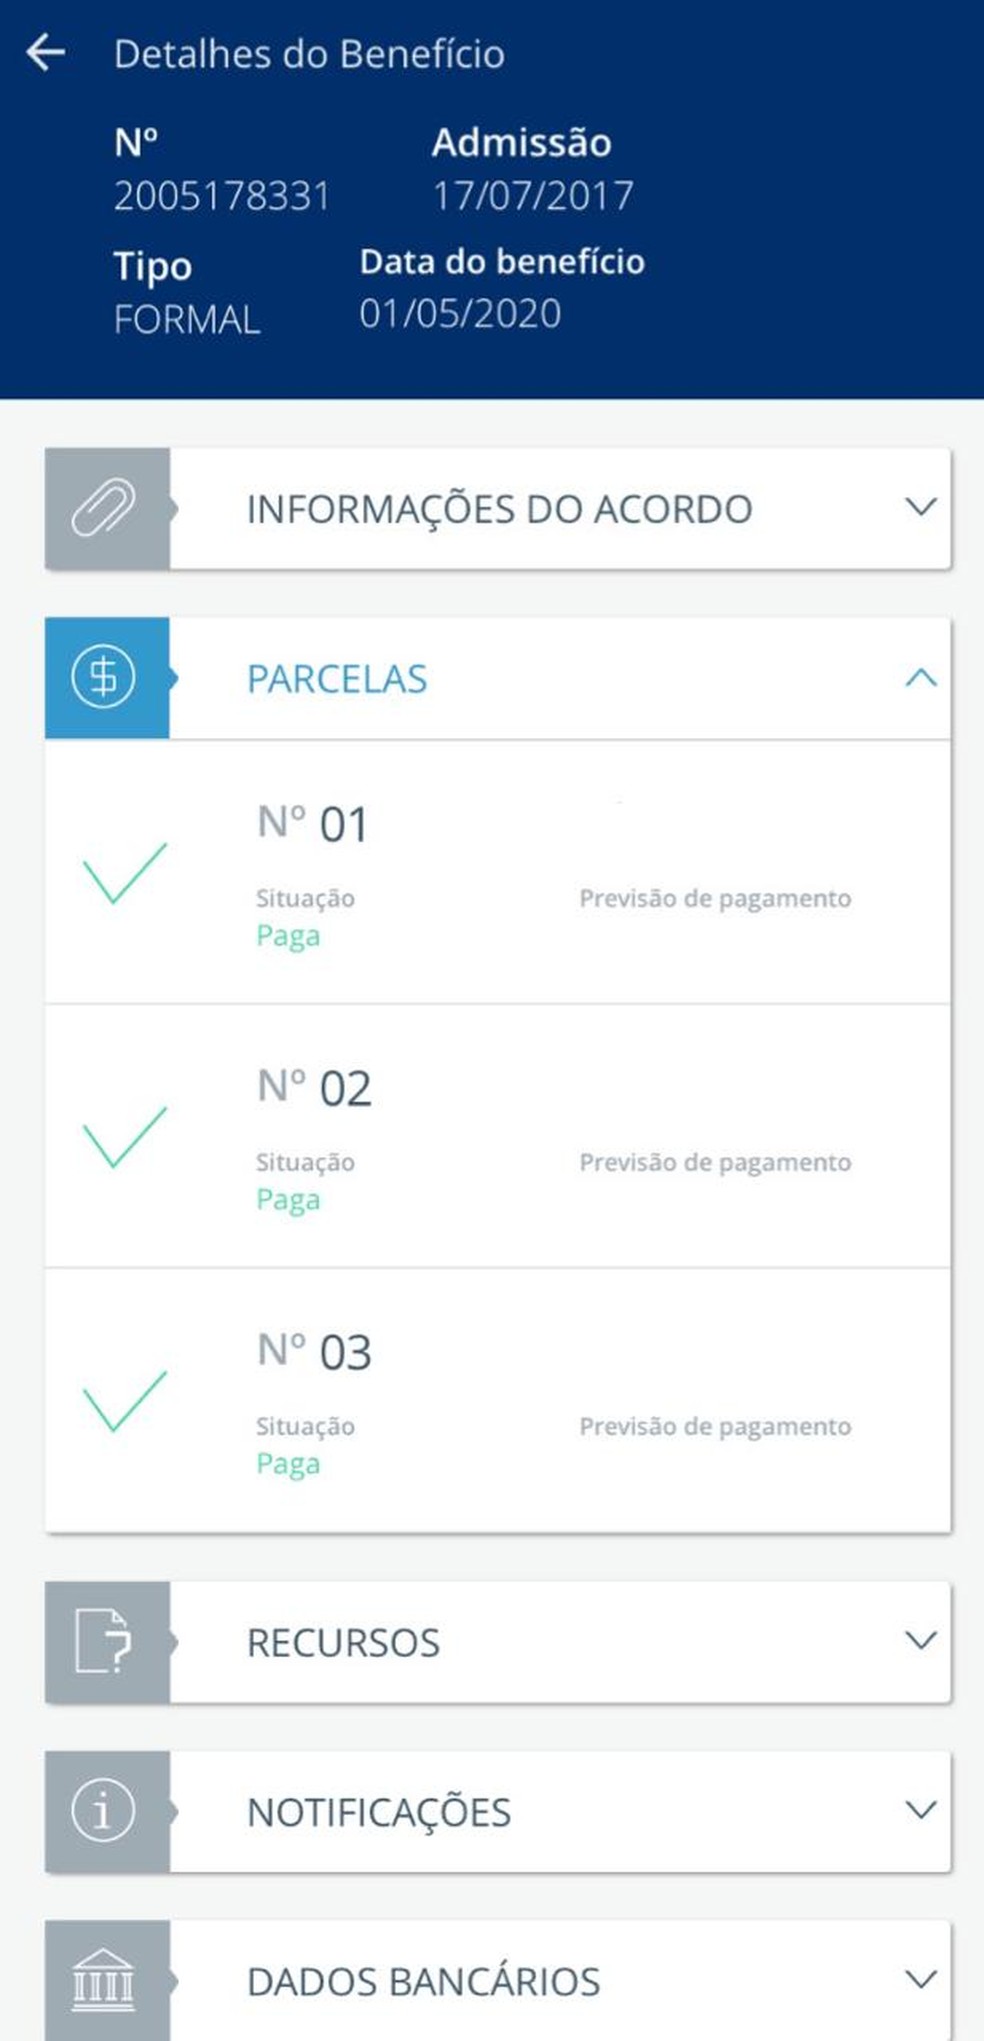Click the green checkmark for parcela 02
The width and height of the screenshot is (984, 2041).
[x=124, y=1137]
